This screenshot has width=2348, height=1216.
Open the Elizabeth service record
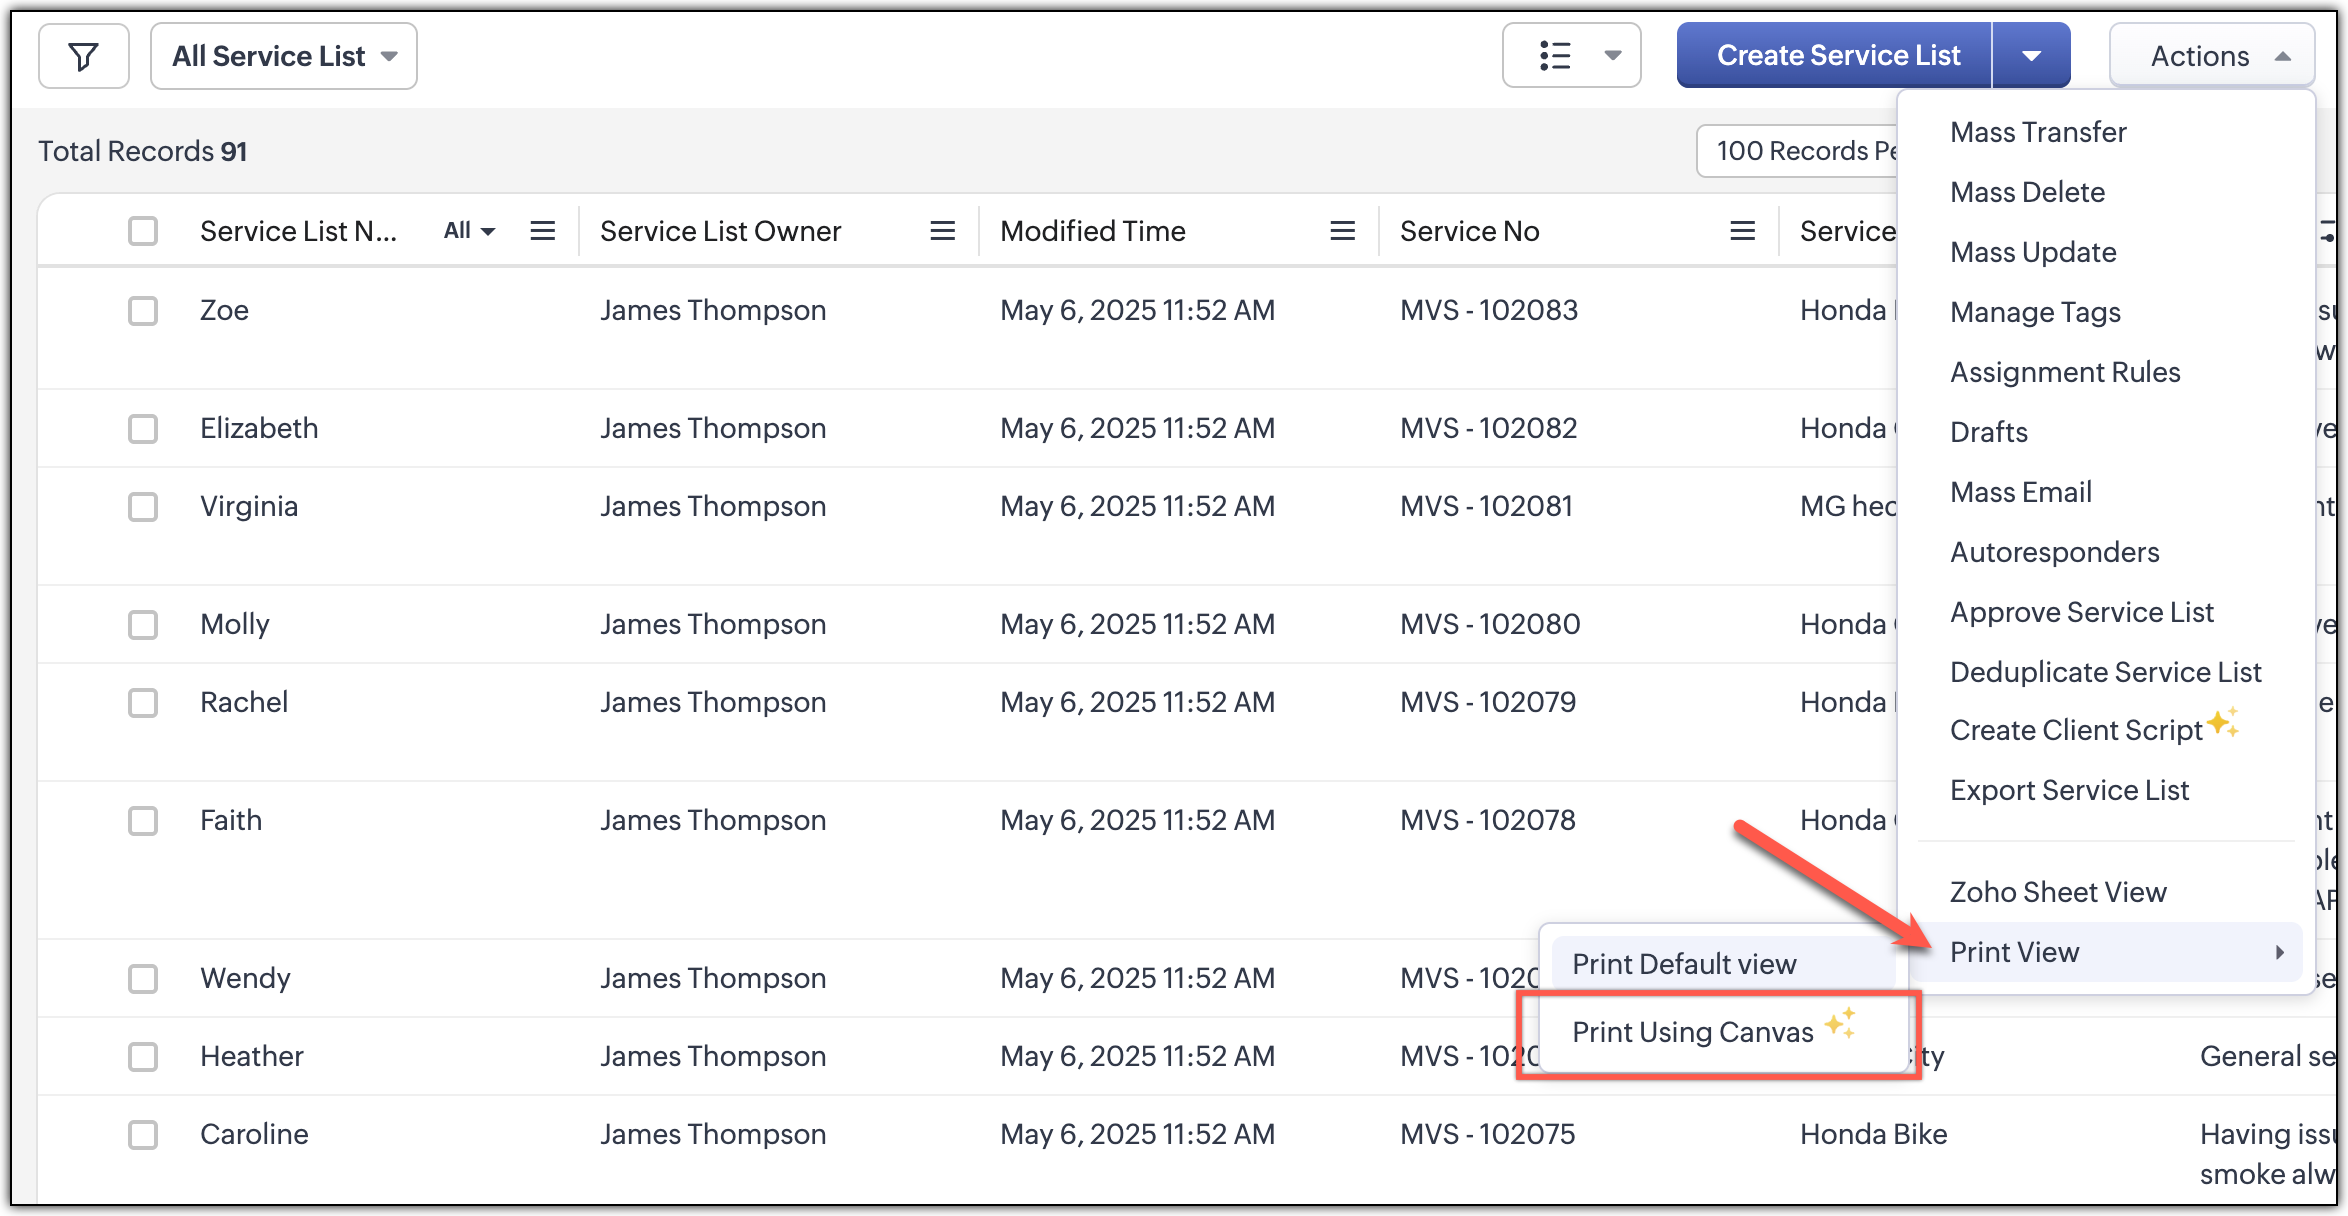click(x=259, y=429)
